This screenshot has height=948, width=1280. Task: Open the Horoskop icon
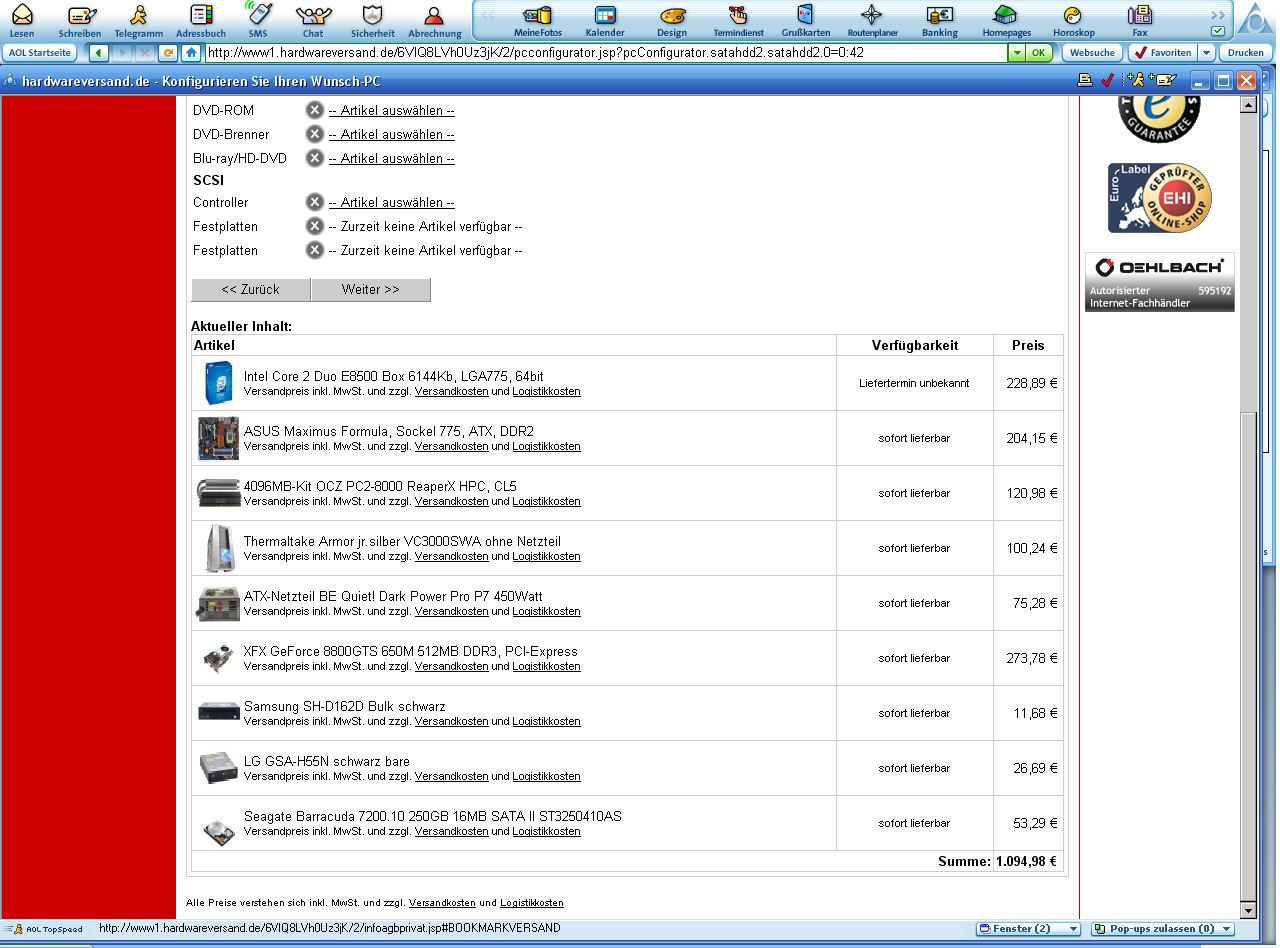1073,19
